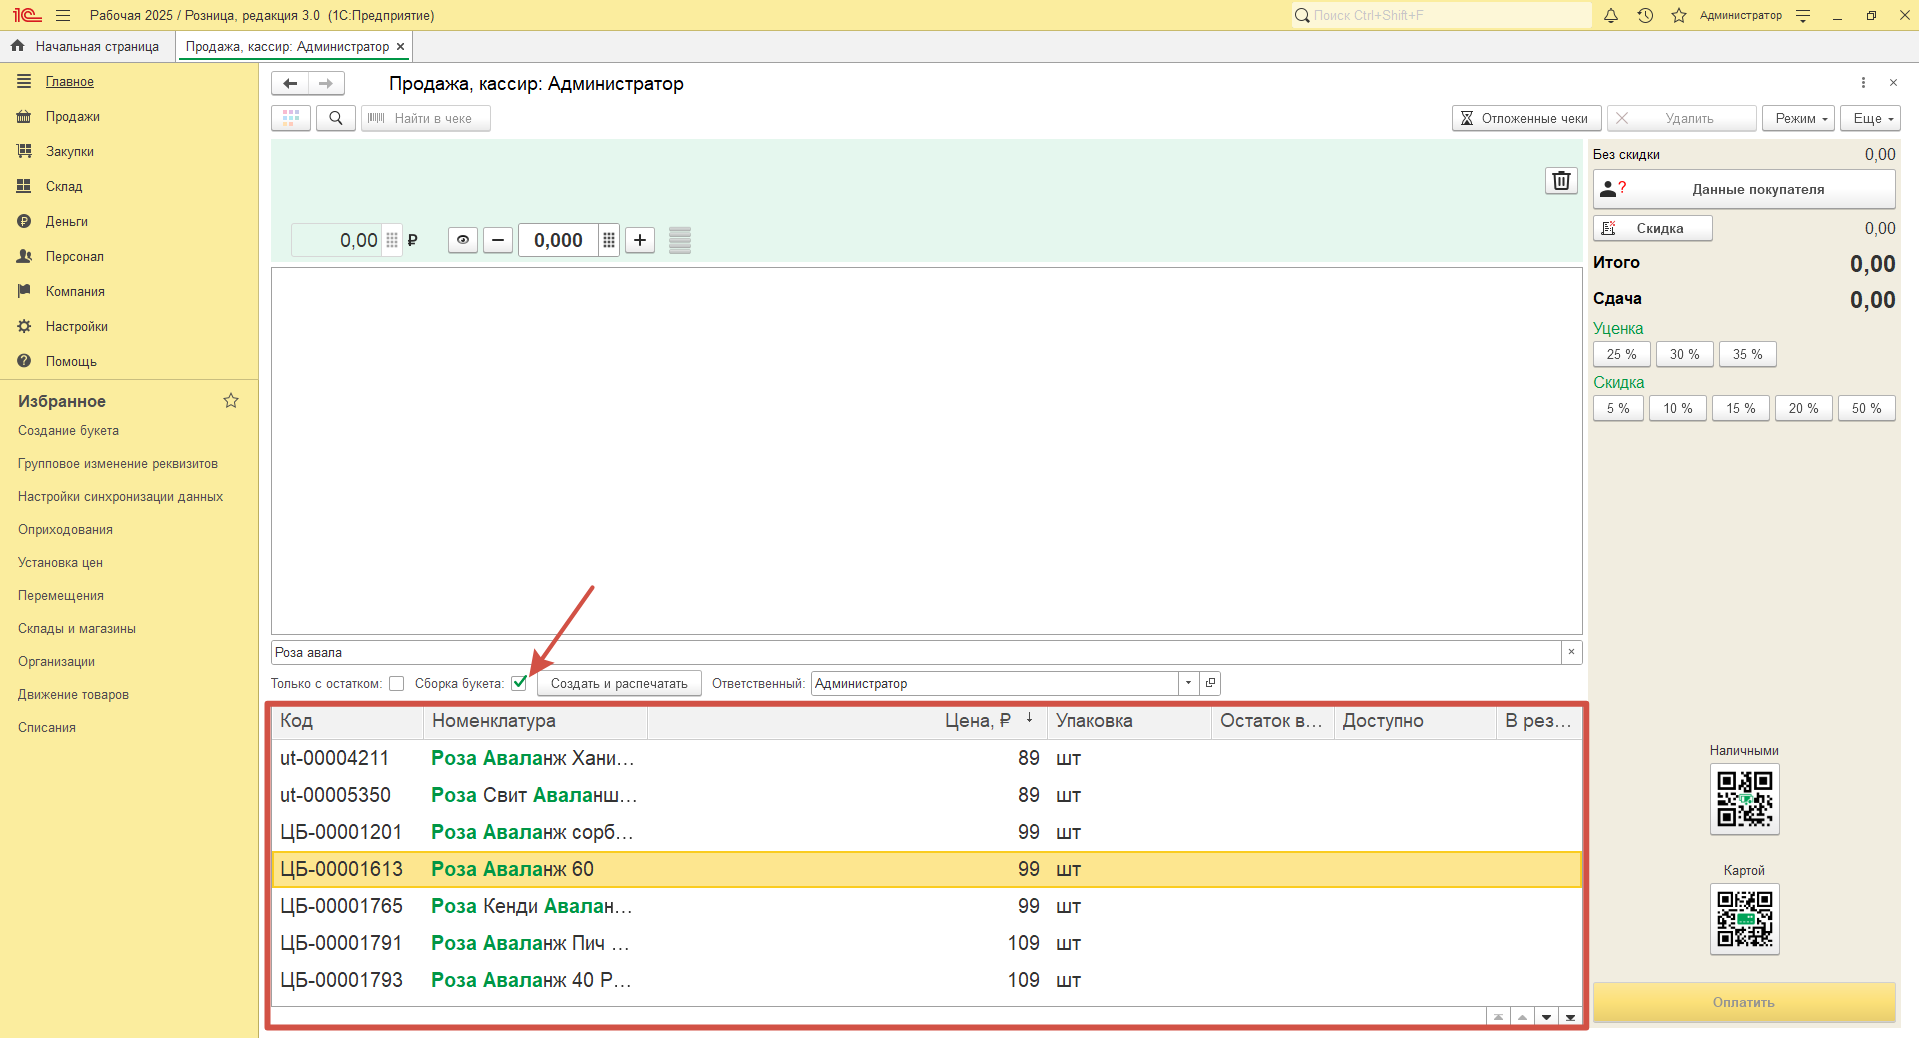1919x1038 pixels.
Task: Apply the 10 % discount button
Action: pyautogui.click(x=1677, y=408)
